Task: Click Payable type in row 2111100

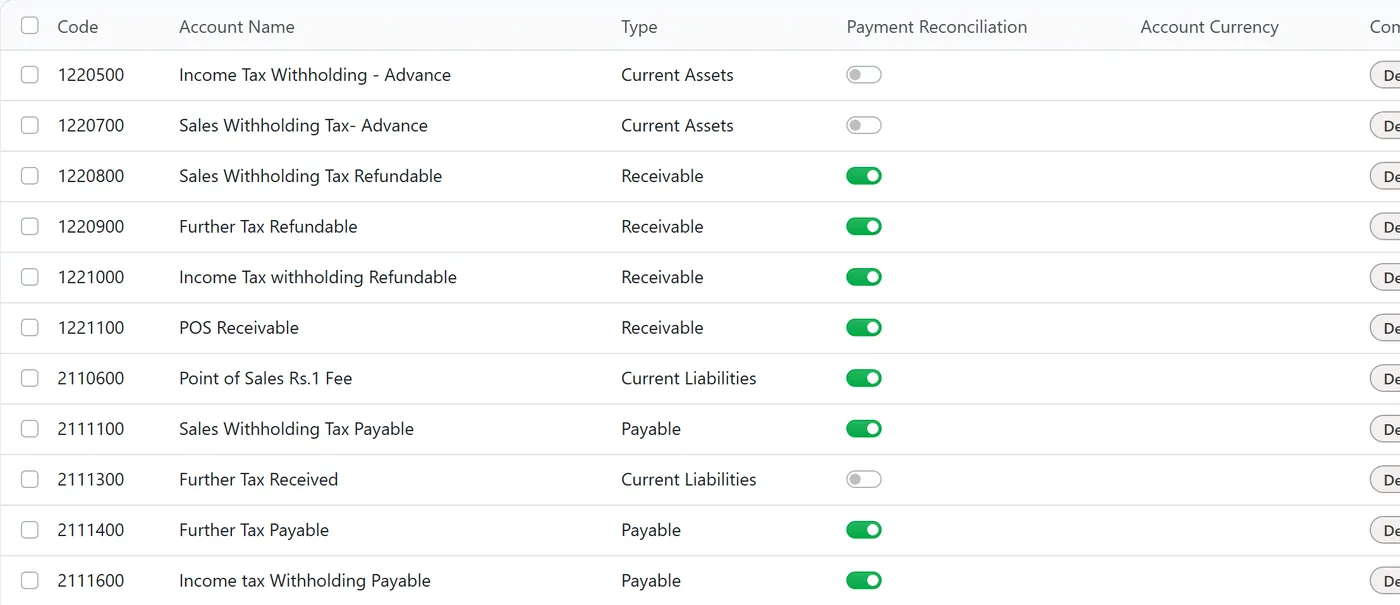Action: (x=651, y=429)
